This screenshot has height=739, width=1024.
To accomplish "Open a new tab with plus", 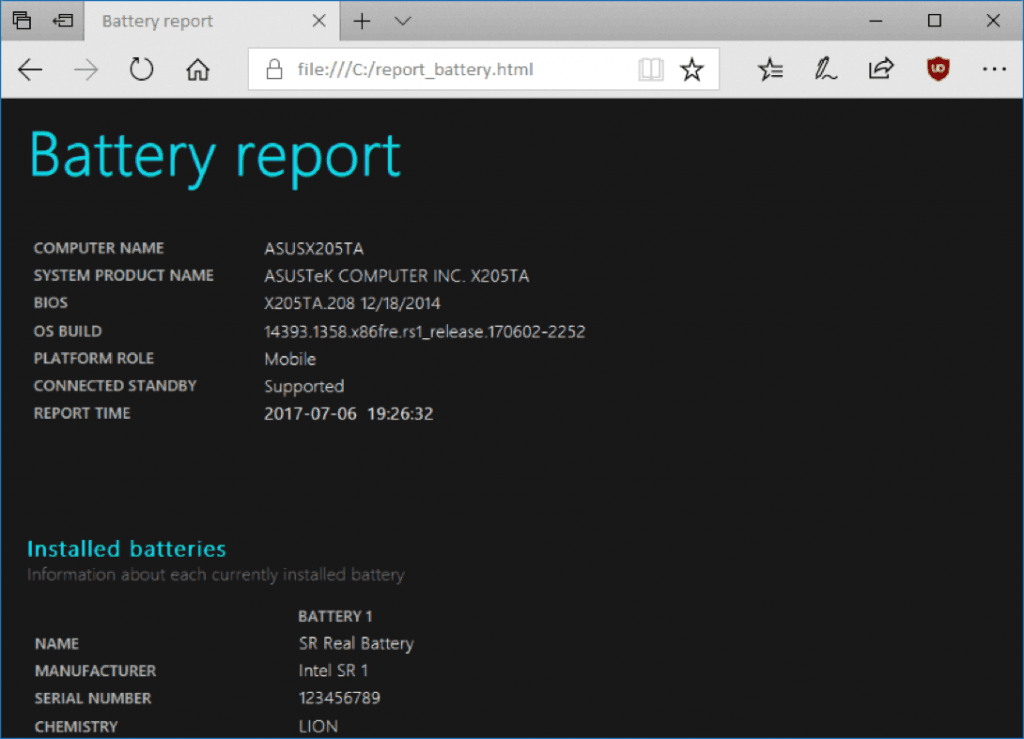I will (x=362, y=21).
